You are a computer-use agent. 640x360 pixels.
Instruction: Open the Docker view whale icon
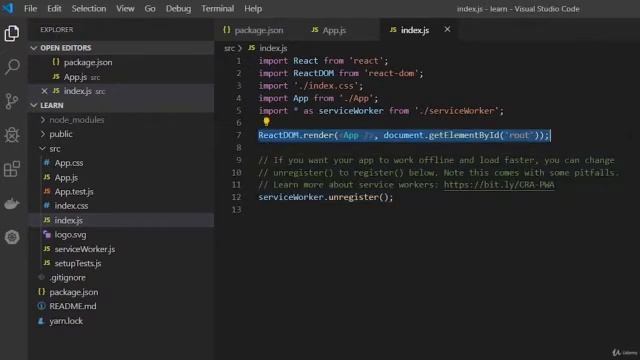12,203
